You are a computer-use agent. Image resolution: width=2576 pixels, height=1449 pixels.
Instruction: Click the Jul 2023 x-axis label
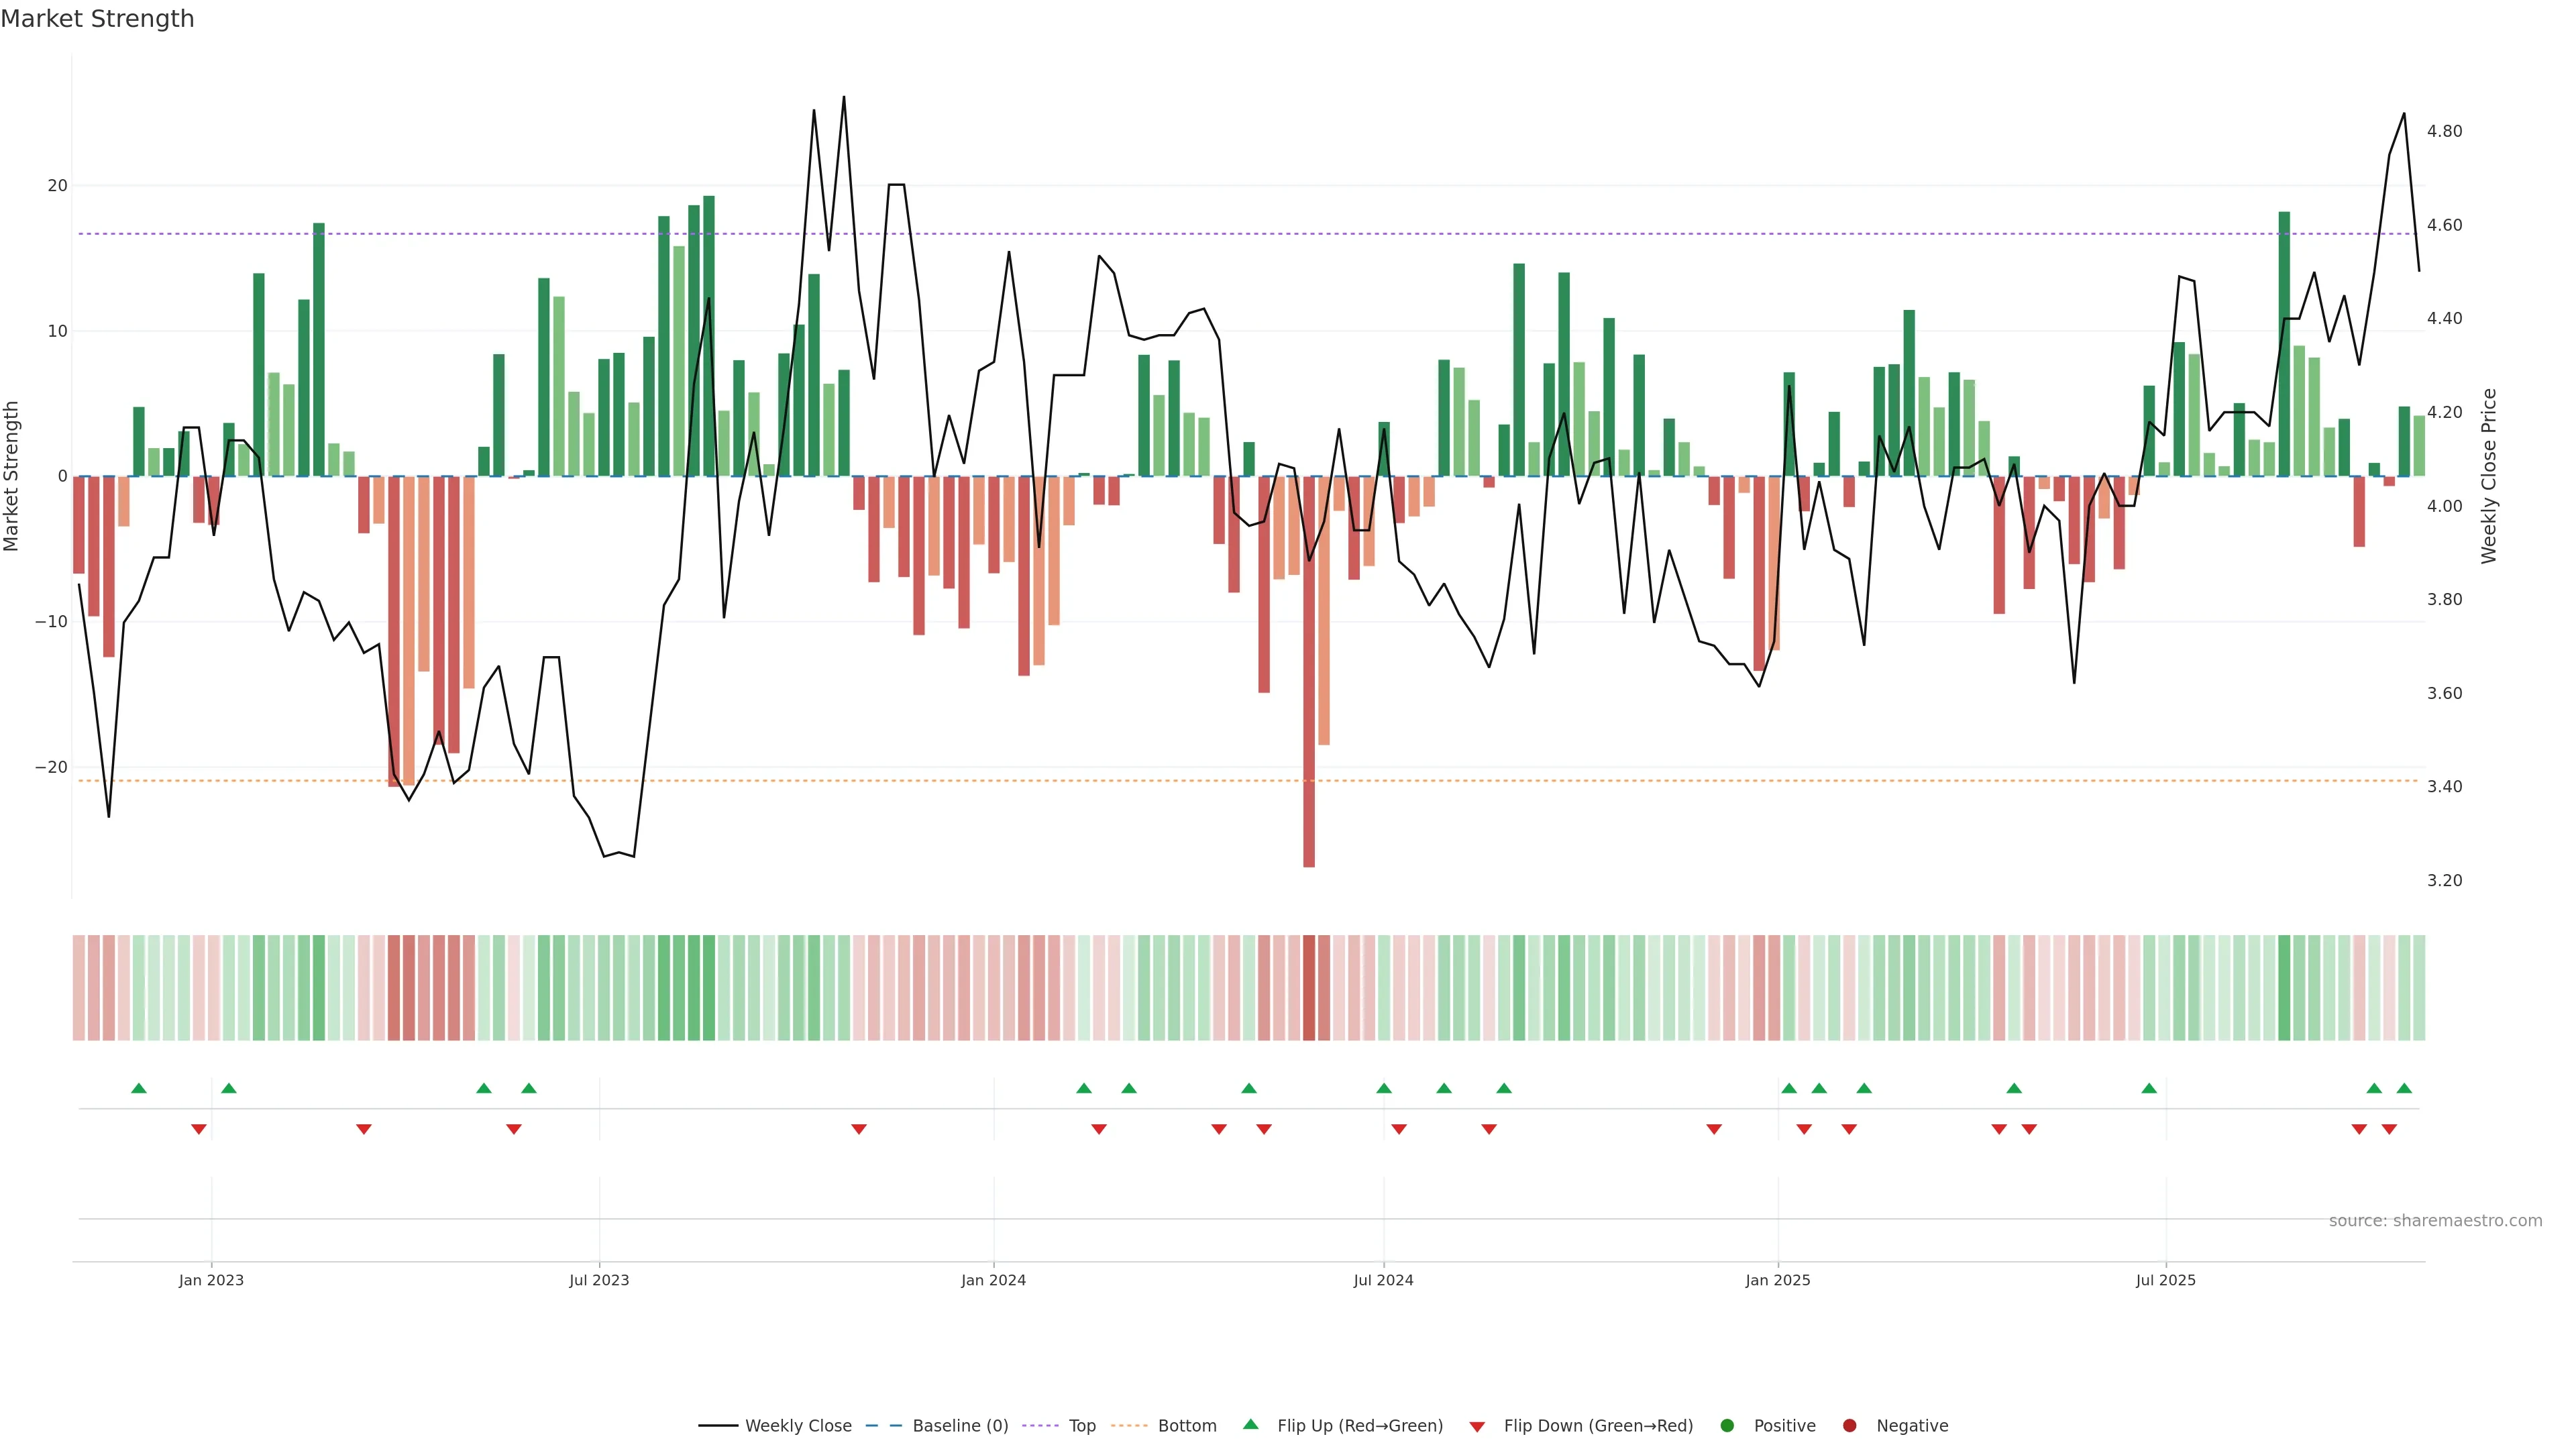click(599, 1280)
